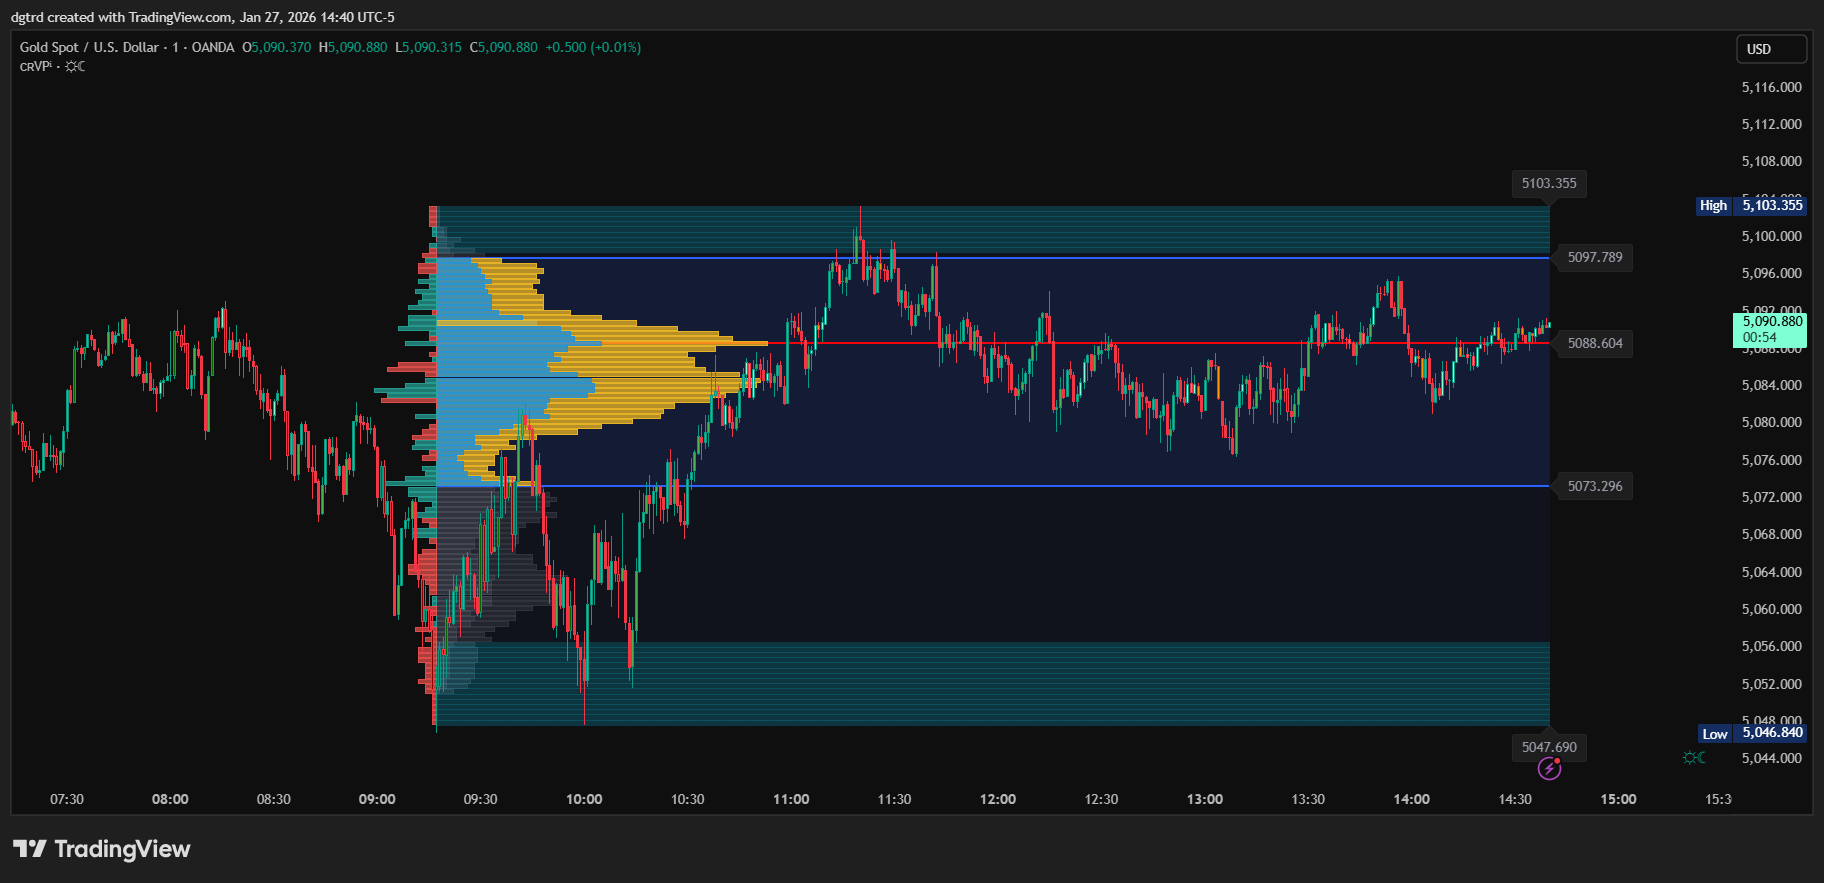Image resolution: width=1824 pixels, height=883 pixels.
Task: Click the 07:30 time axis label
Action: [67, 799]
